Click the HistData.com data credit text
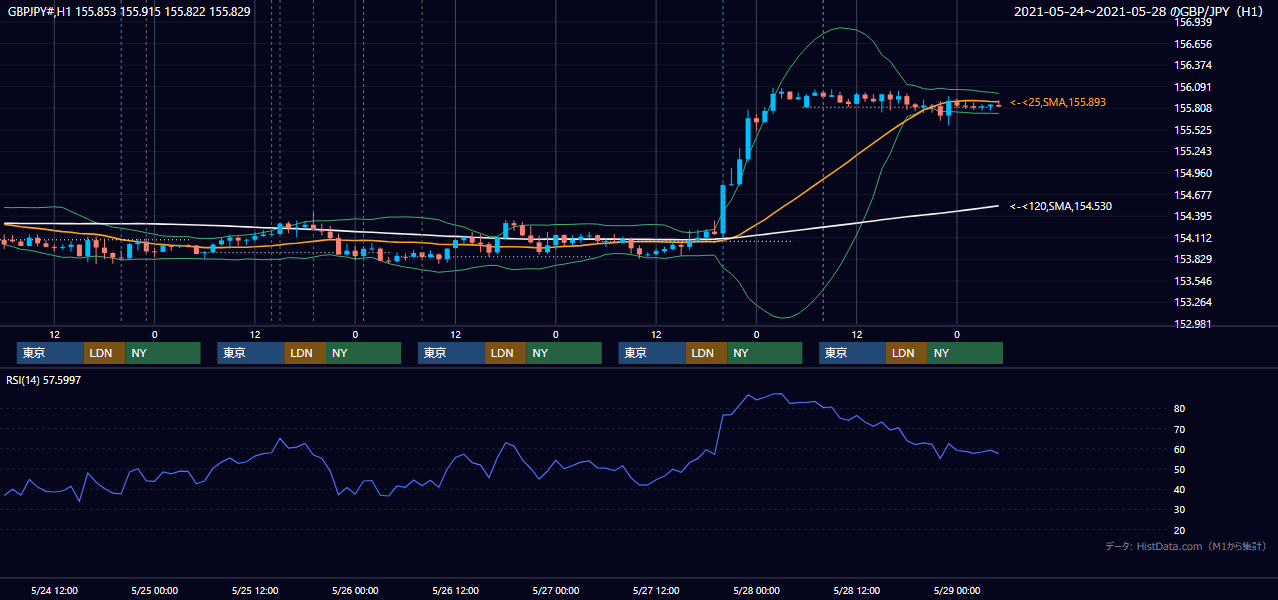This screenshot has height=600, width=1278. pos(1186,546)
